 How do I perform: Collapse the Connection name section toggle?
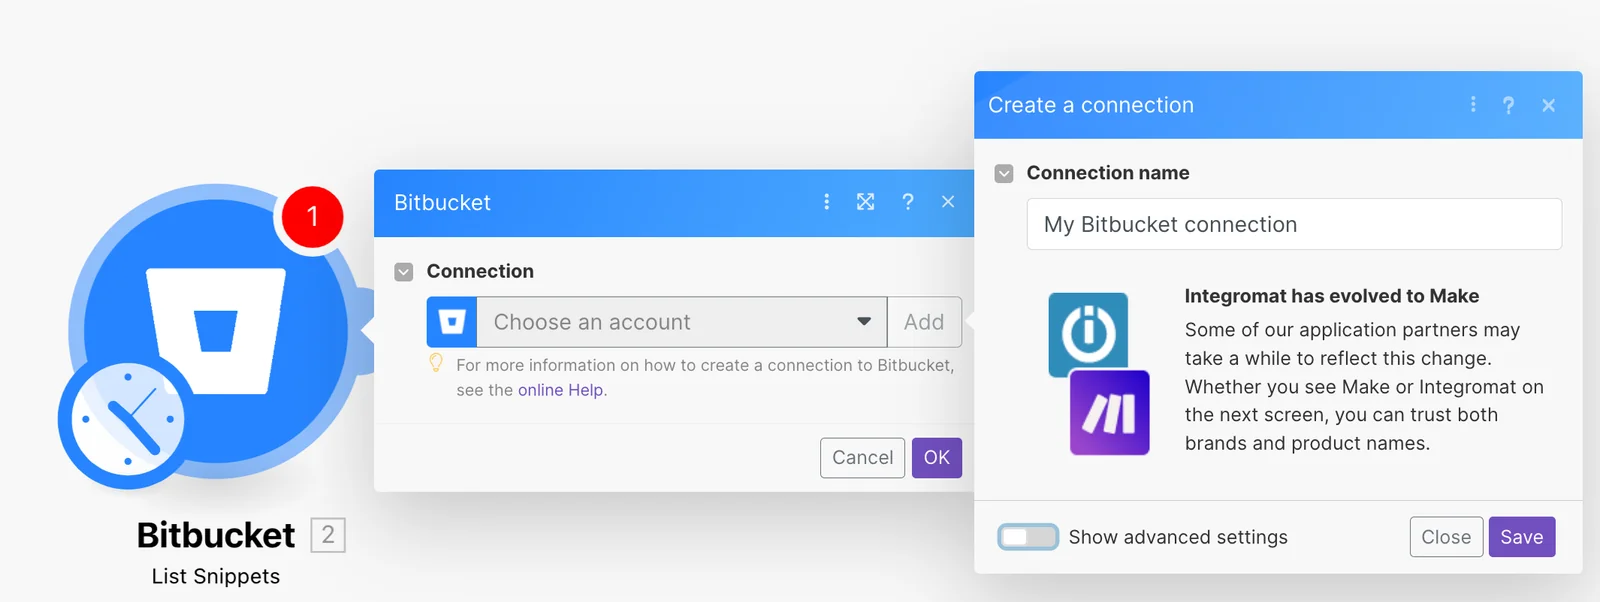pyautogui.click(x=1004, y=174)
